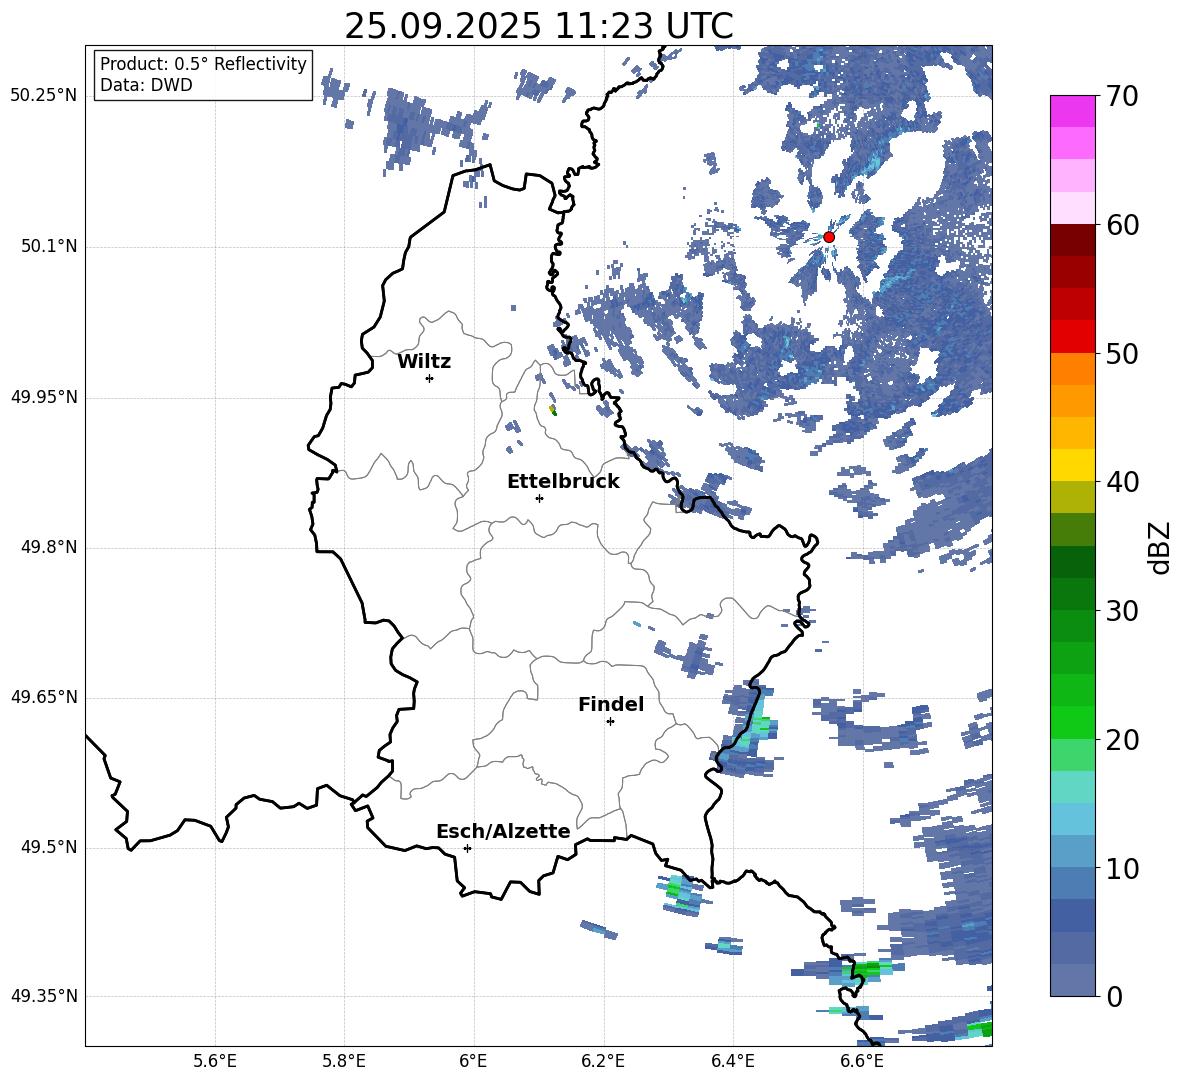Click the Esch/Alzette city label
This screenshot has width=1184, height=1081.
[x=503, y=832]
